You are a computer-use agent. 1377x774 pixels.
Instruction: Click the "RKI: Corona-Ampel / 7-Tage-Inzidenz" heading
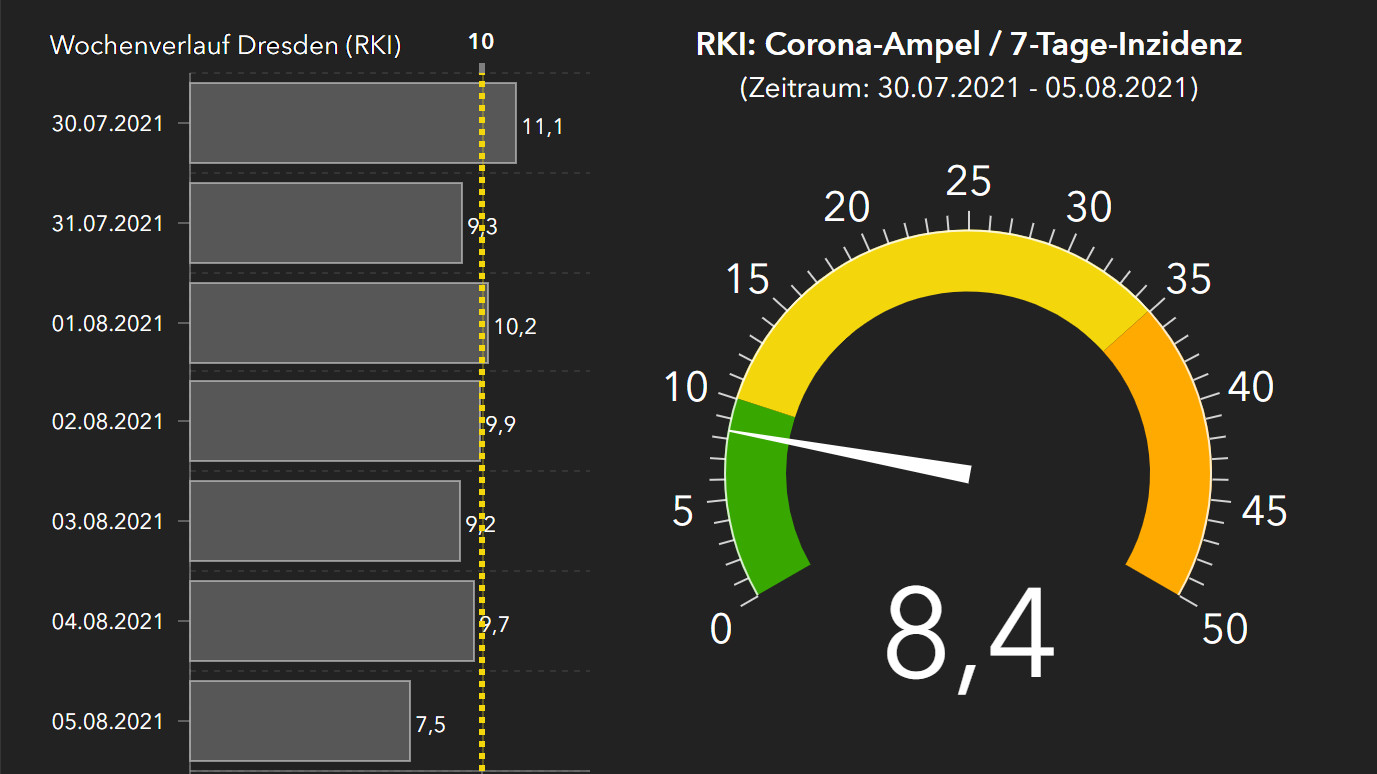pyautogui.click(x=968, y=44)
